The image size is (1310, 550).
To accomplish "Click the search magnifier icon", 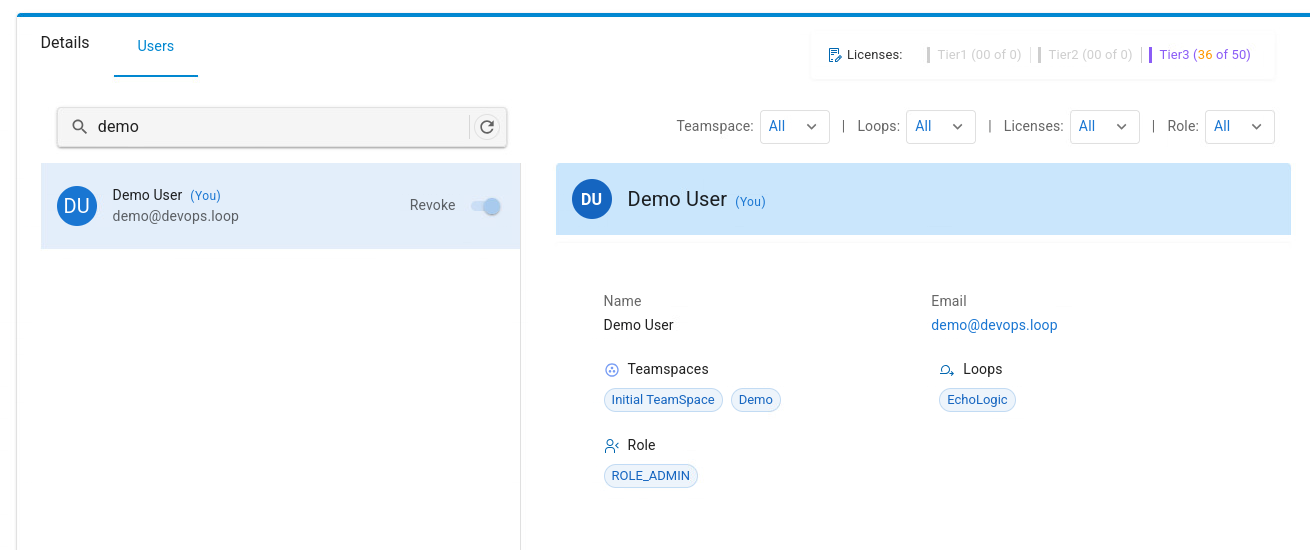I will tap(79, 127).
